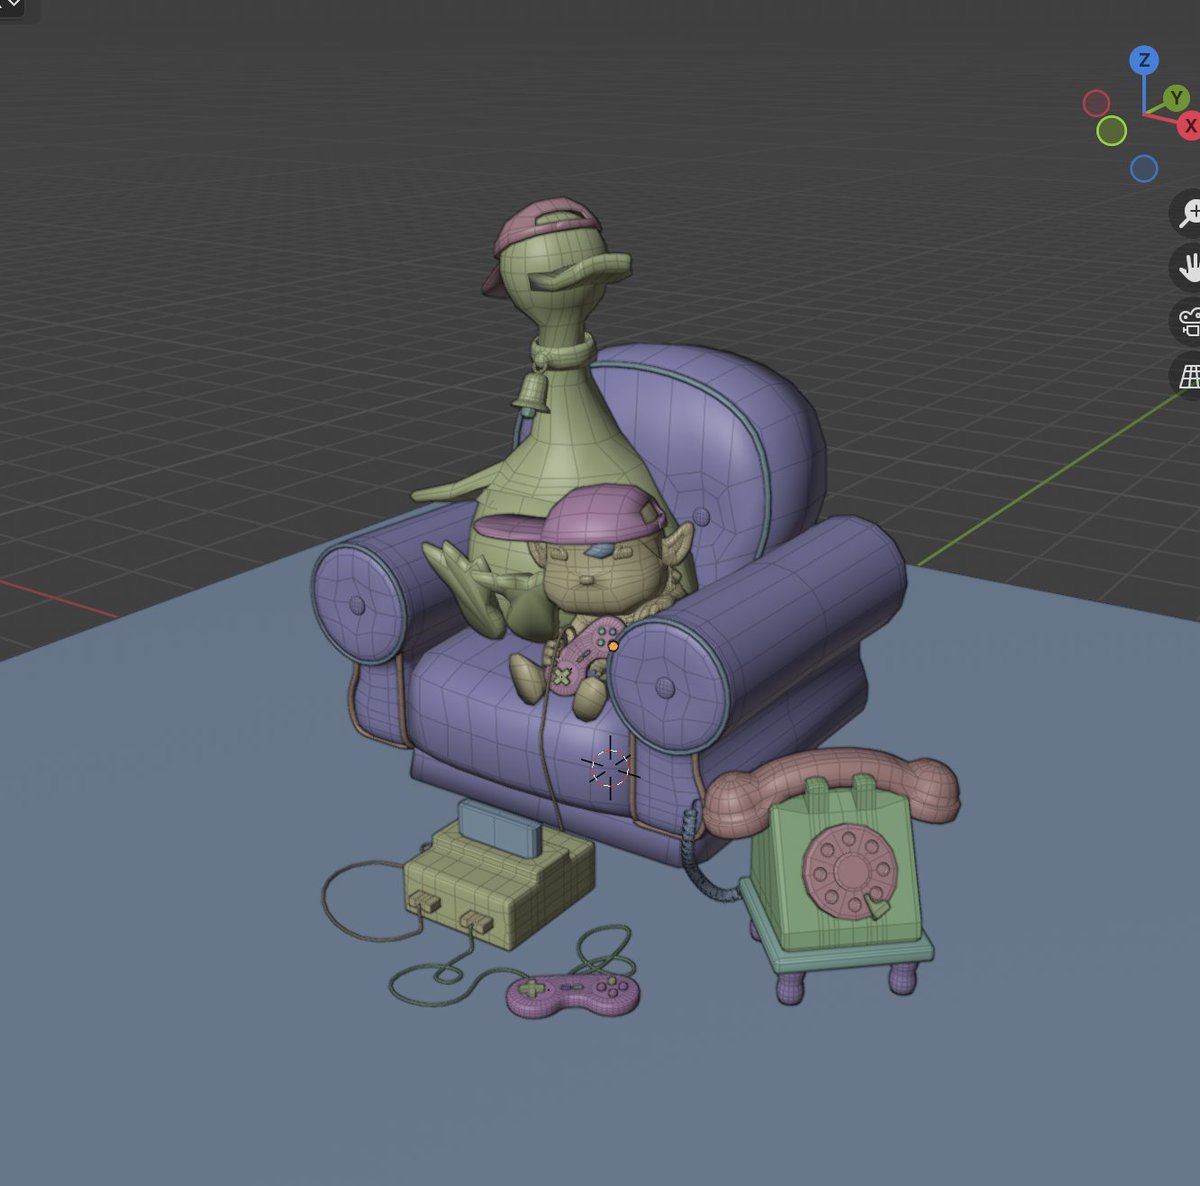Viewport: 1200px width, 1186px height.
Task: Select the controller lying on the floor
Action: 570,995
